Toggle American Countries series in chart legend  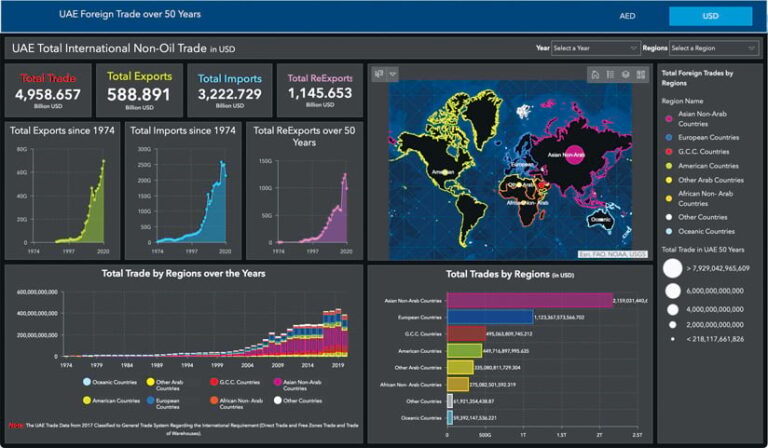tap(111, 401)
